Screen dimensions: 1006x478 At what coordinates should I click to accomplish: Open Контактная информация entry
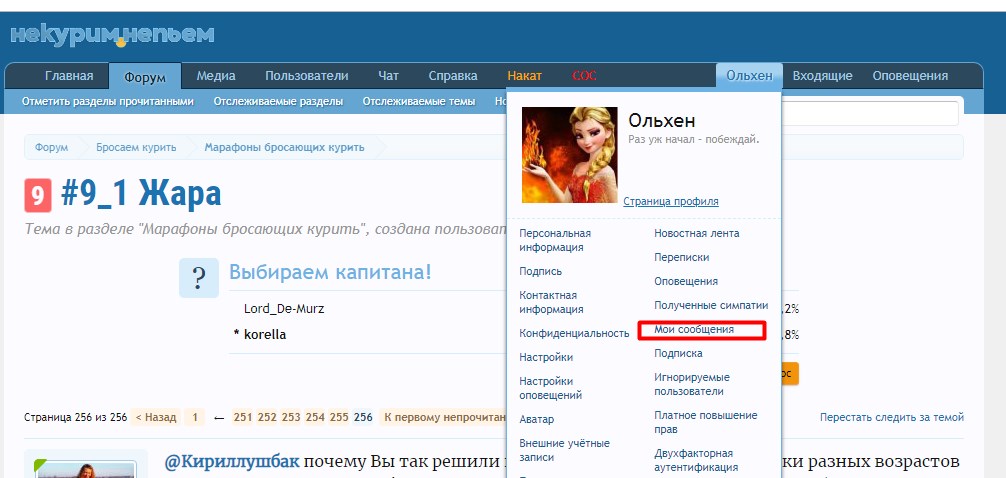(x=551, y=302)
